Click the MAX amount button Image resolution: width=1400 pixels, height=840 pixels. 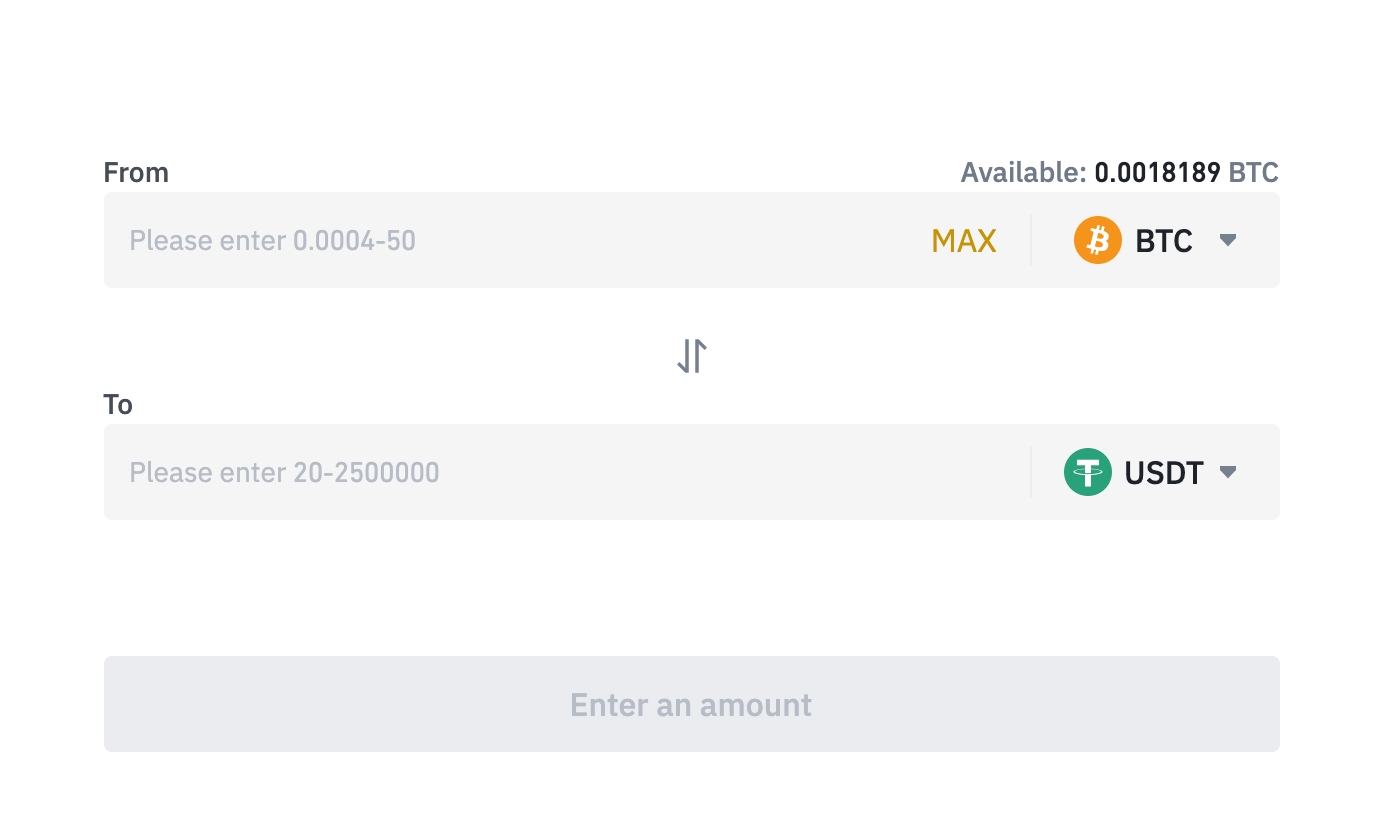pyautogui.click(x=964, y=240)
